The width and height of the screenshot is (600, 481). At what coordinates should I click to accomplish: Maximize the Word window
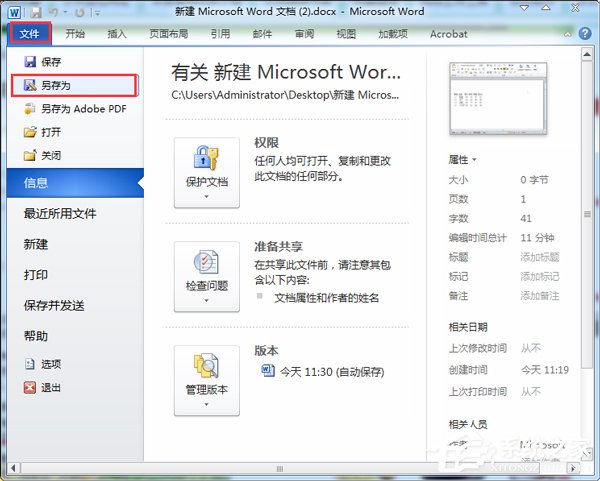(546, 8)
